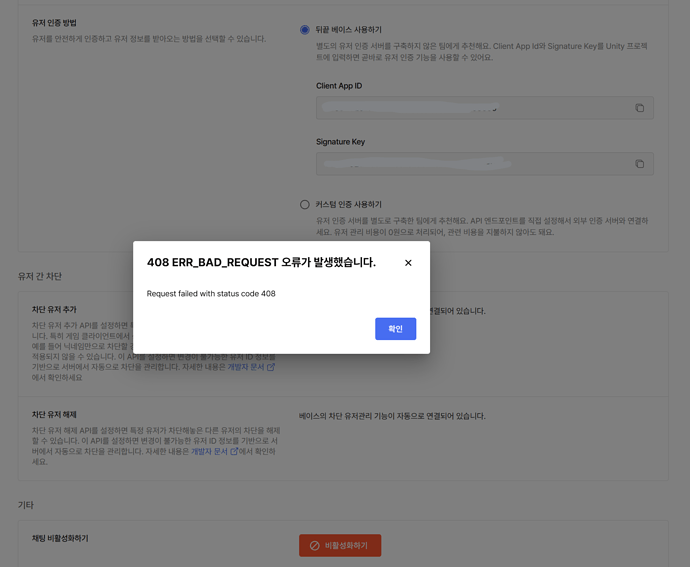Image resolution: width=690 pixels, height=567 pixels.
Task: Click inside the Client App ID field
Action: click(x=470, y=108)
